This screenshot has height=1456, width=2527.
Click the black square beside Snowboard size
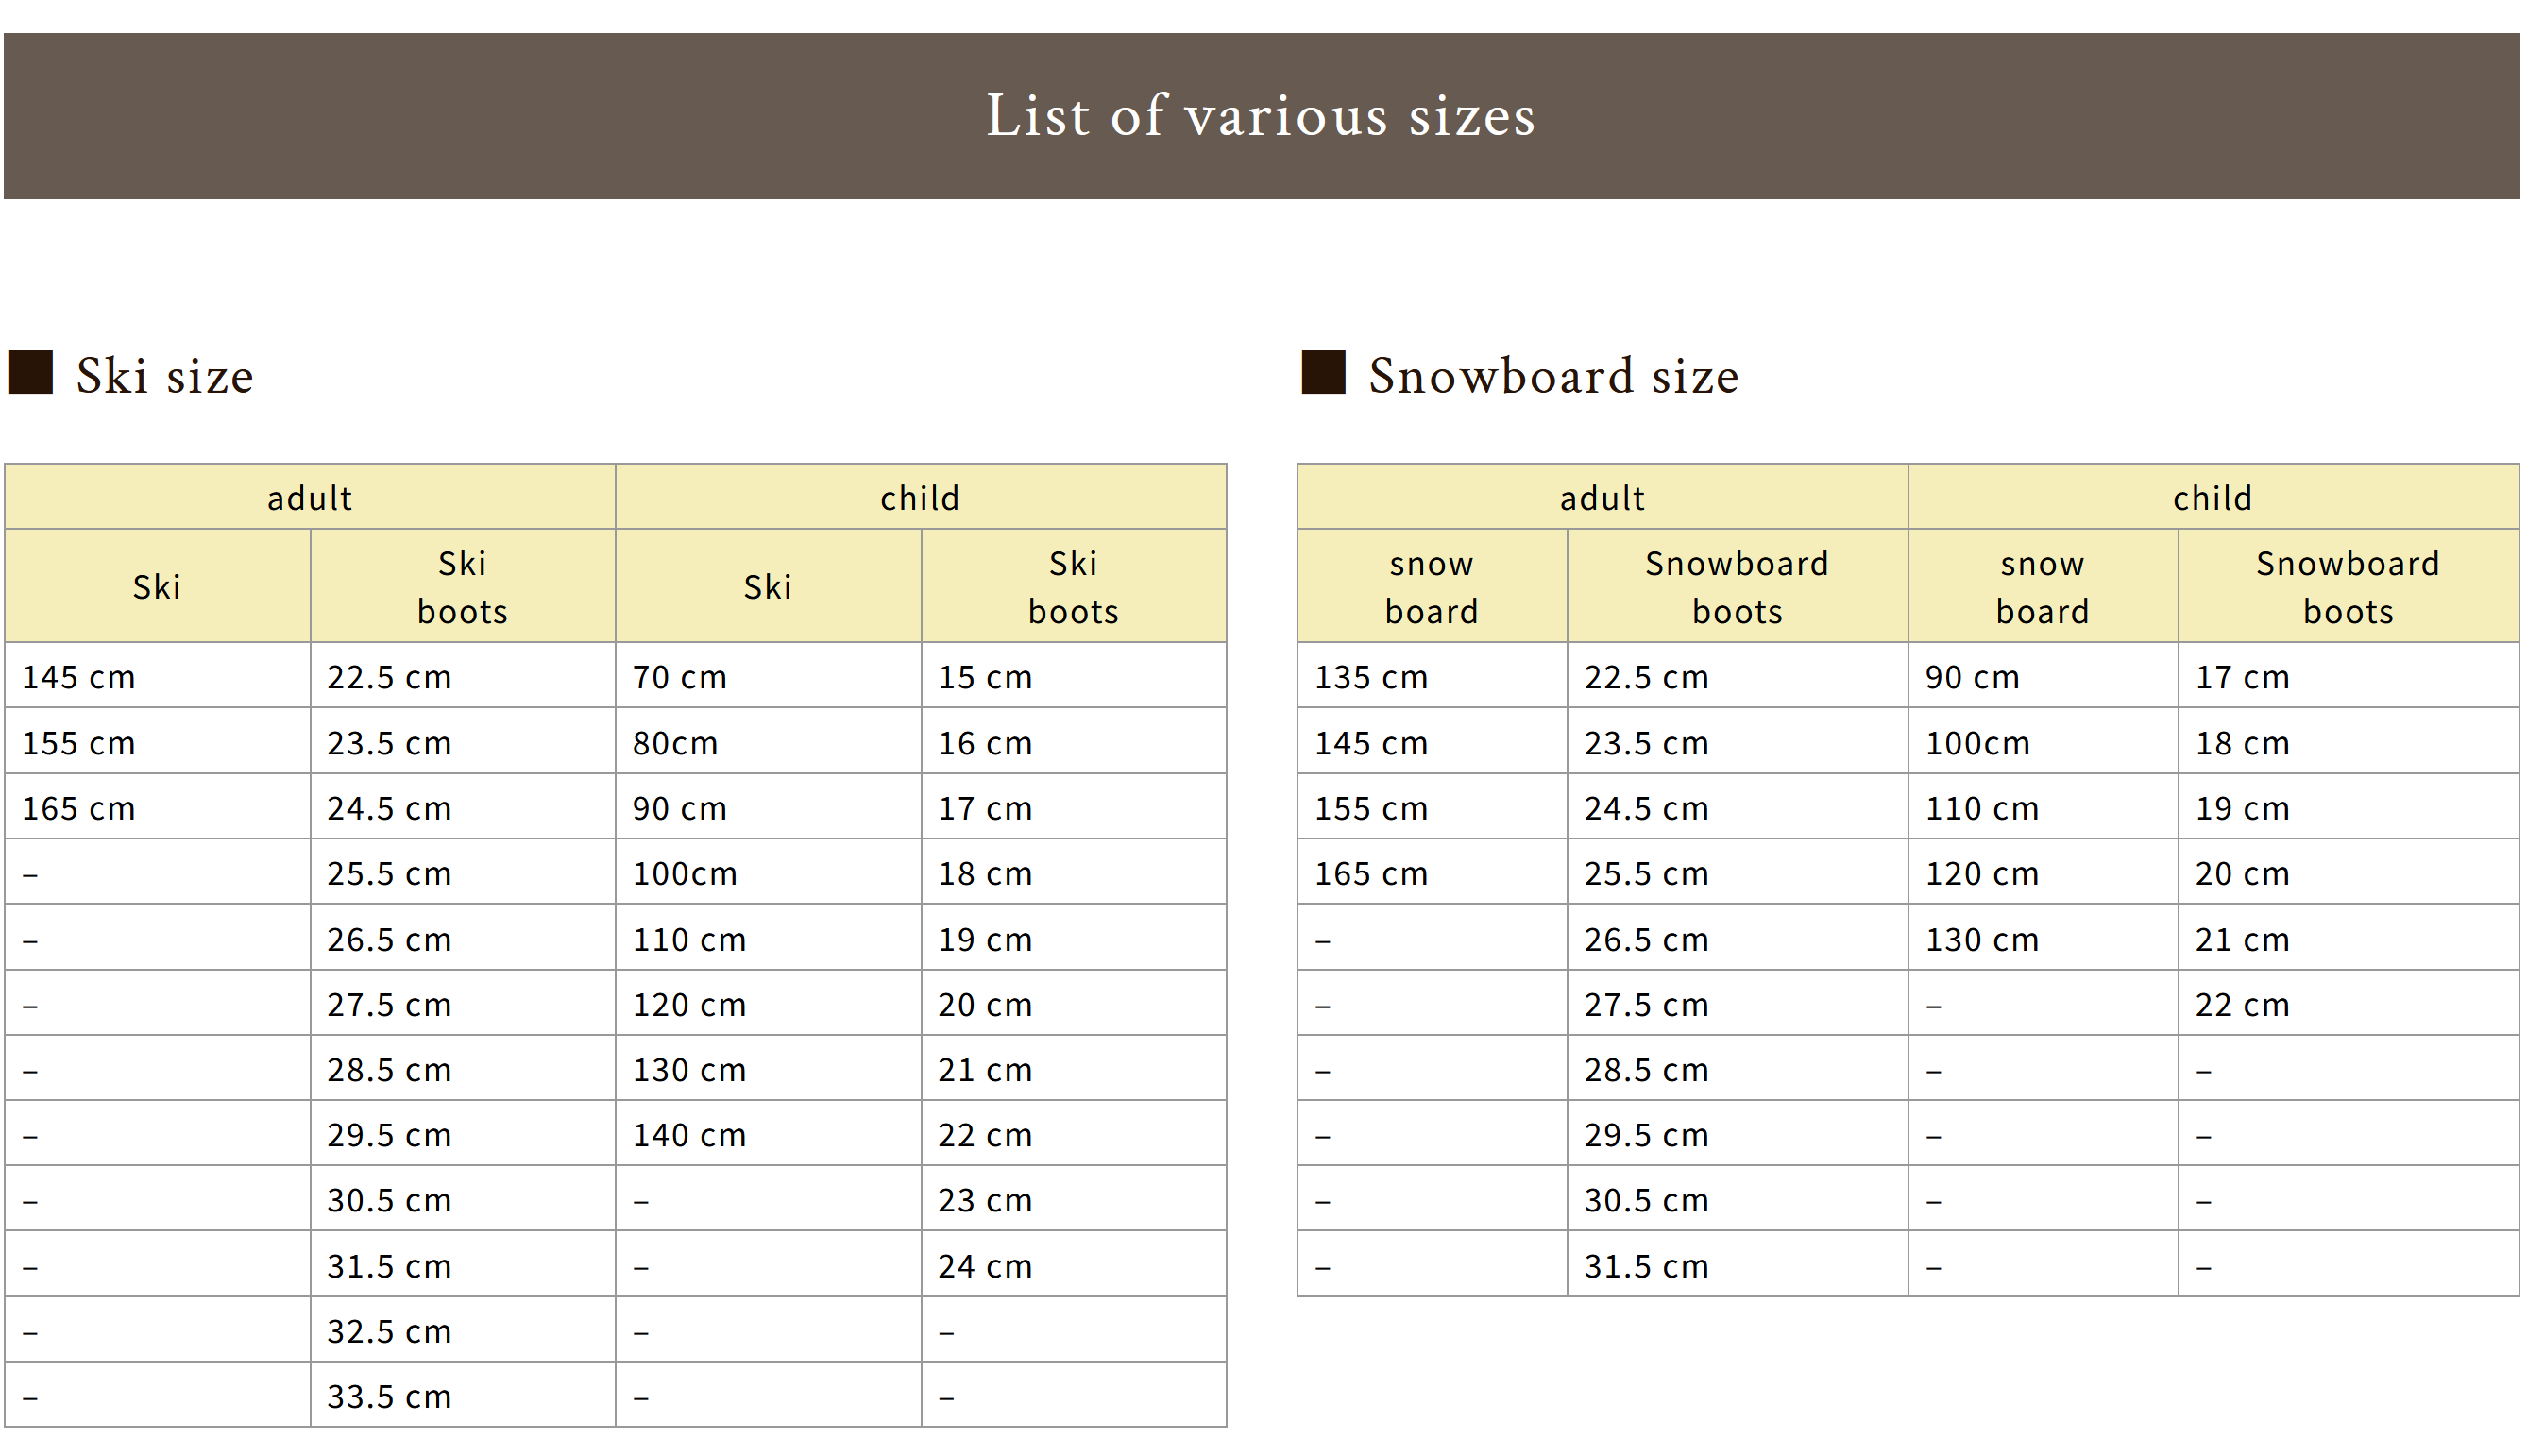(1323, 372)
